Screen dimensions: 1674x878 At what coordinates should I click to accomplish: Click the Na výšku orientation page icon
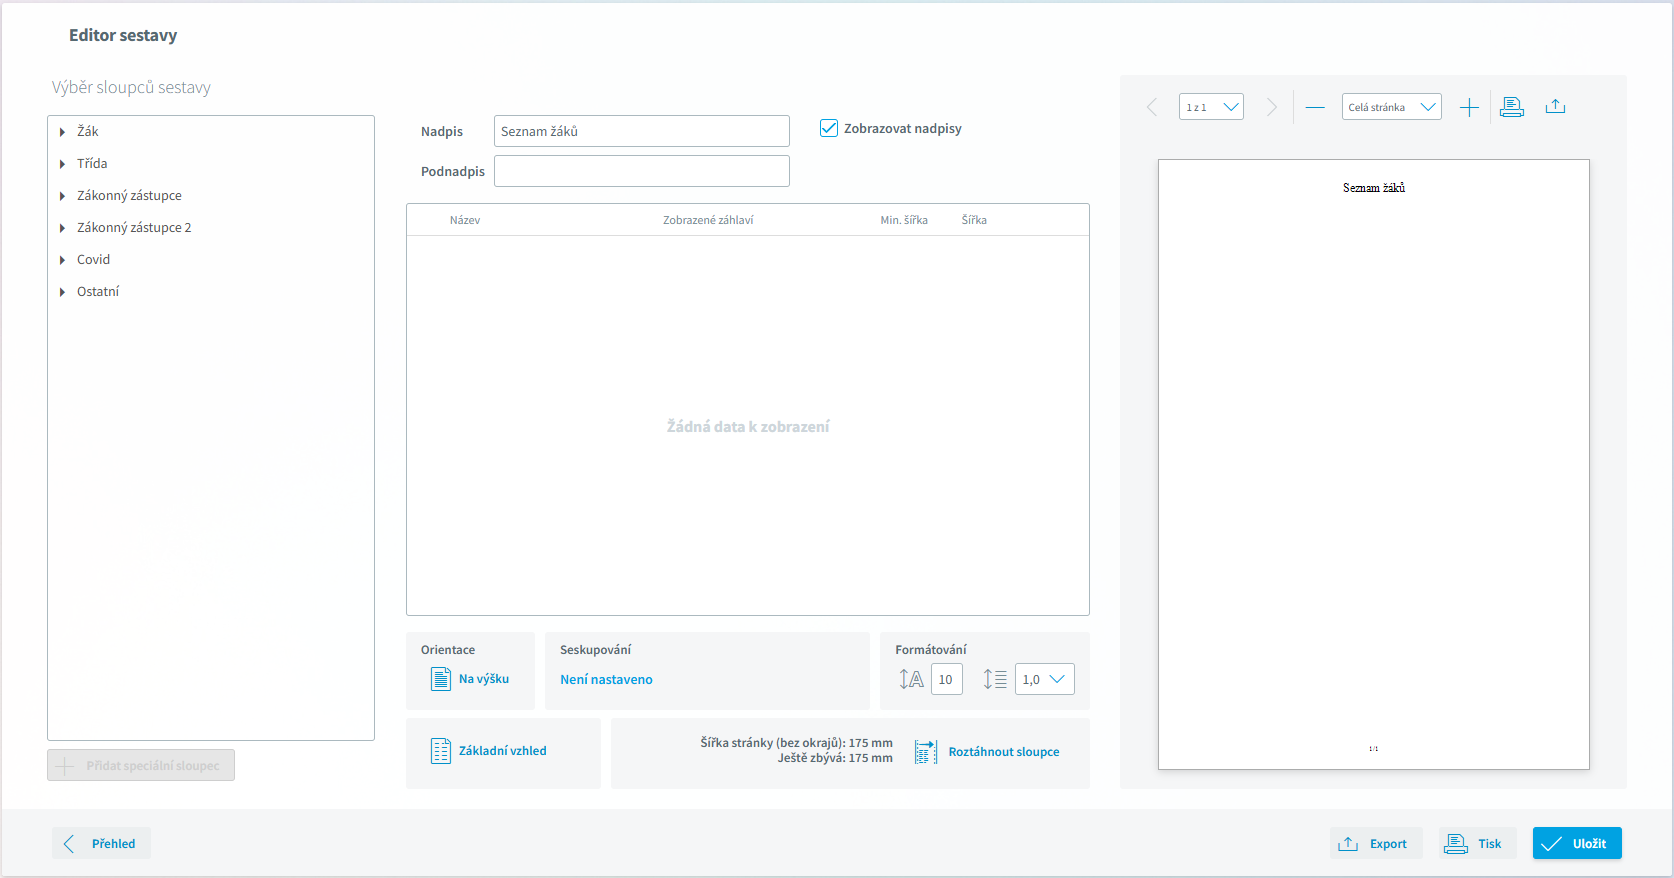coord(441,679)
